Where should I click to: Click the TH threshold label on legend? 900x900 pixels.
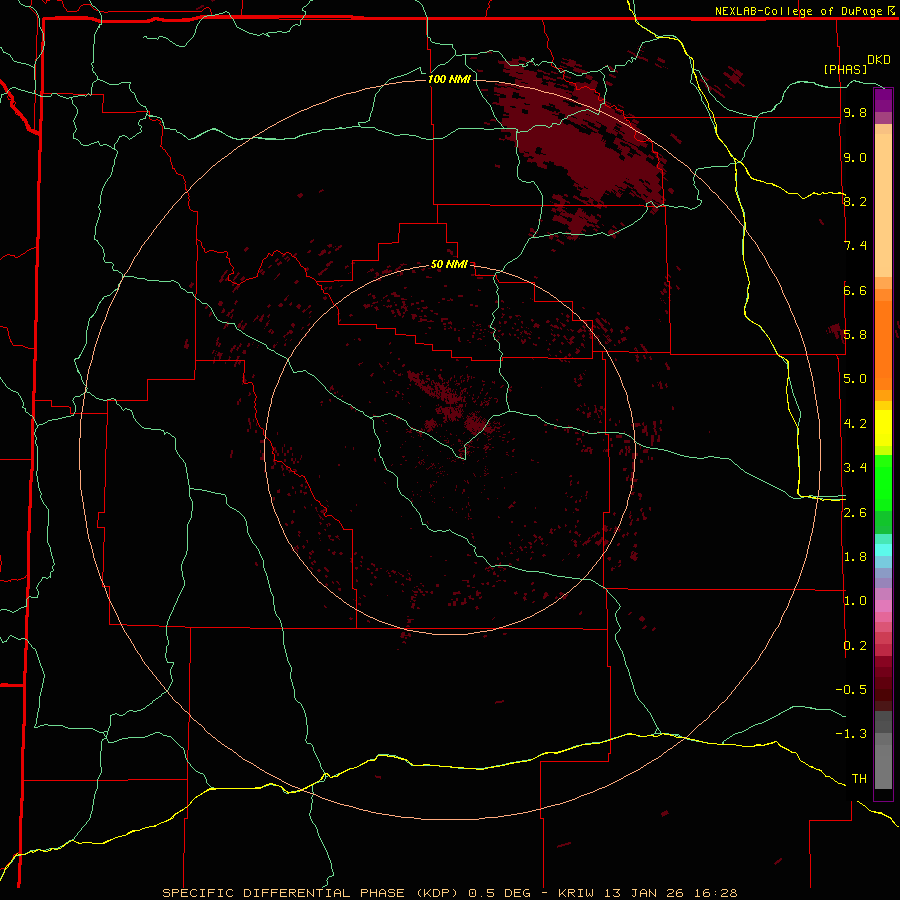(x=859, y=779)
